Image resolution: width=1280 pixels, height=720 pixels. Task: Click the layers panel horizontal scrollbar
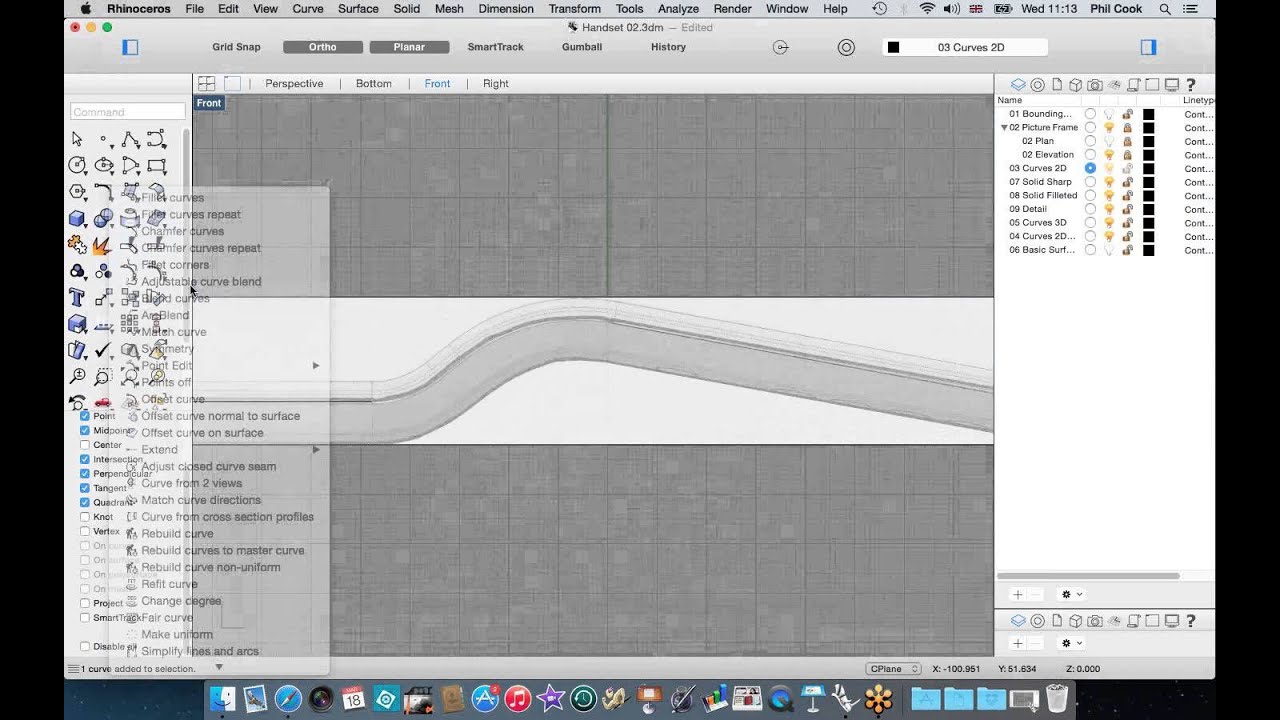click(1089, 576)
